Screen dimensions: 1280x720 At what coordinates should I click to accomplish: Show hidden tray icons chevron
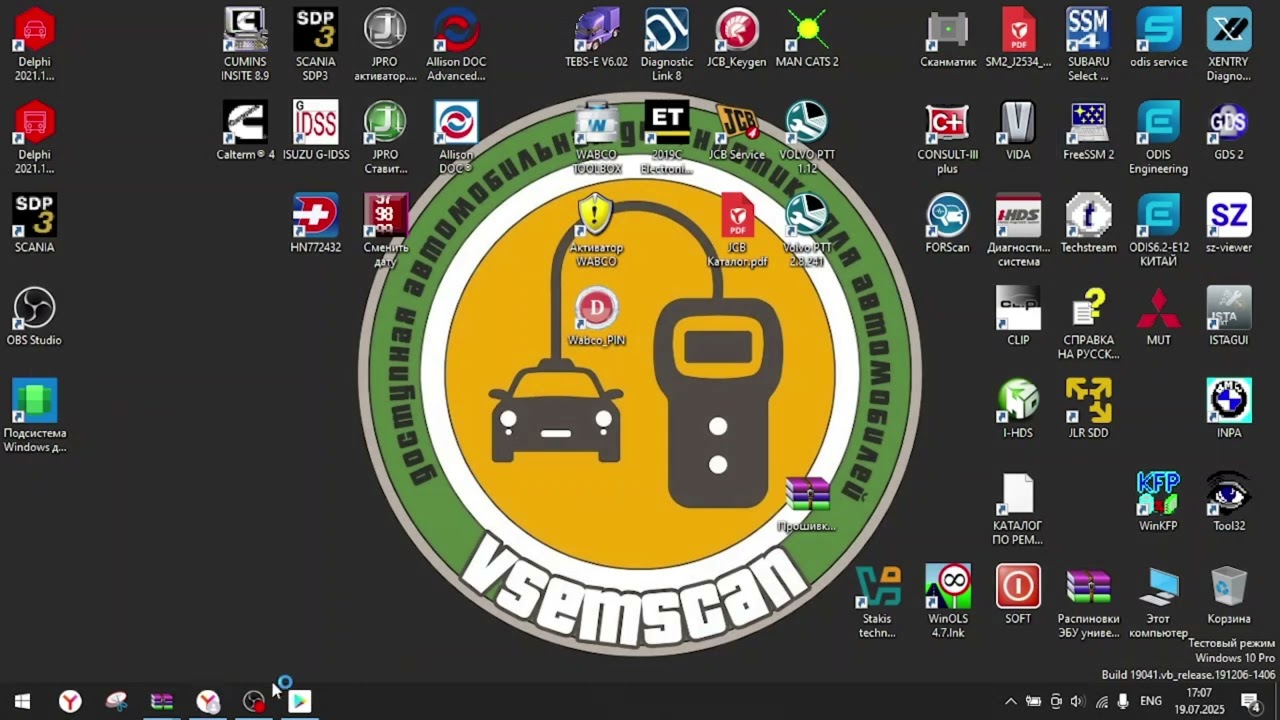[x=1010, y=702]
